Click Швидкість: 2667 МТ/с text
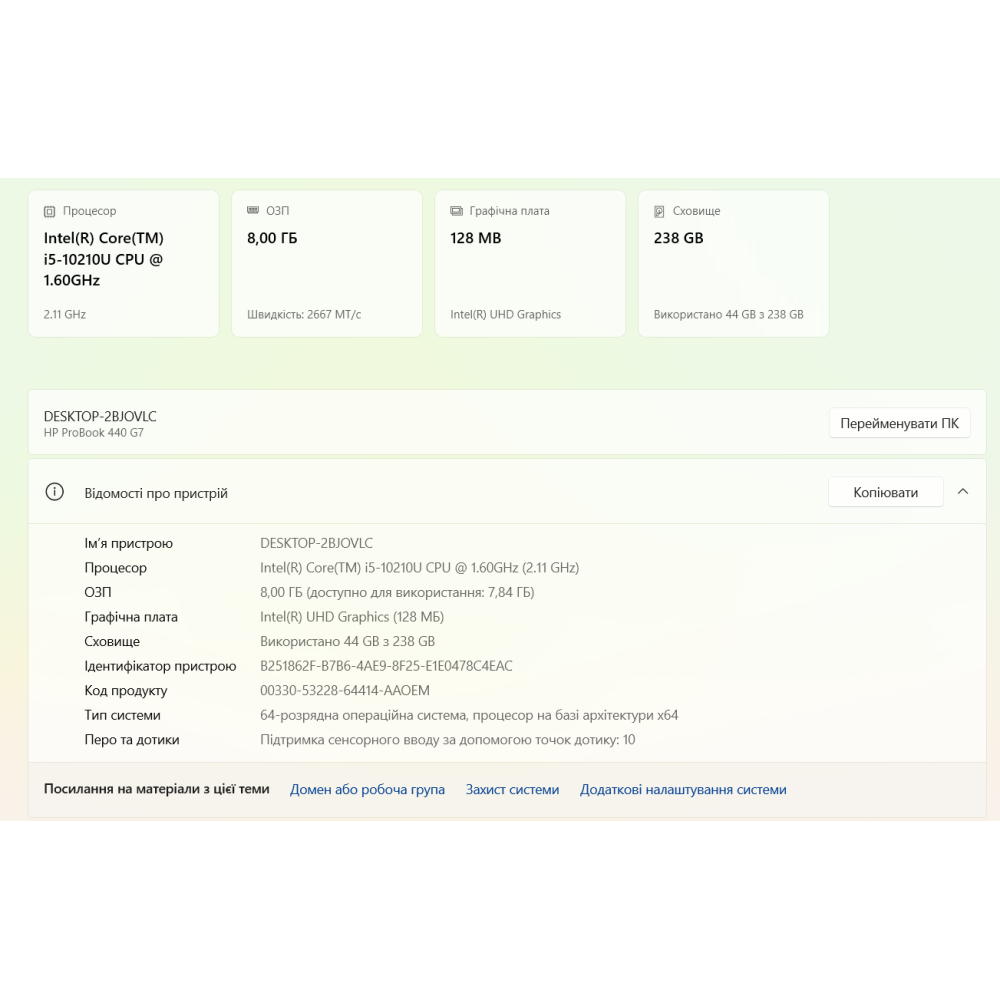Image resolution: width=1000 pixels, height=1000 pixels. [x=304, y=314]
